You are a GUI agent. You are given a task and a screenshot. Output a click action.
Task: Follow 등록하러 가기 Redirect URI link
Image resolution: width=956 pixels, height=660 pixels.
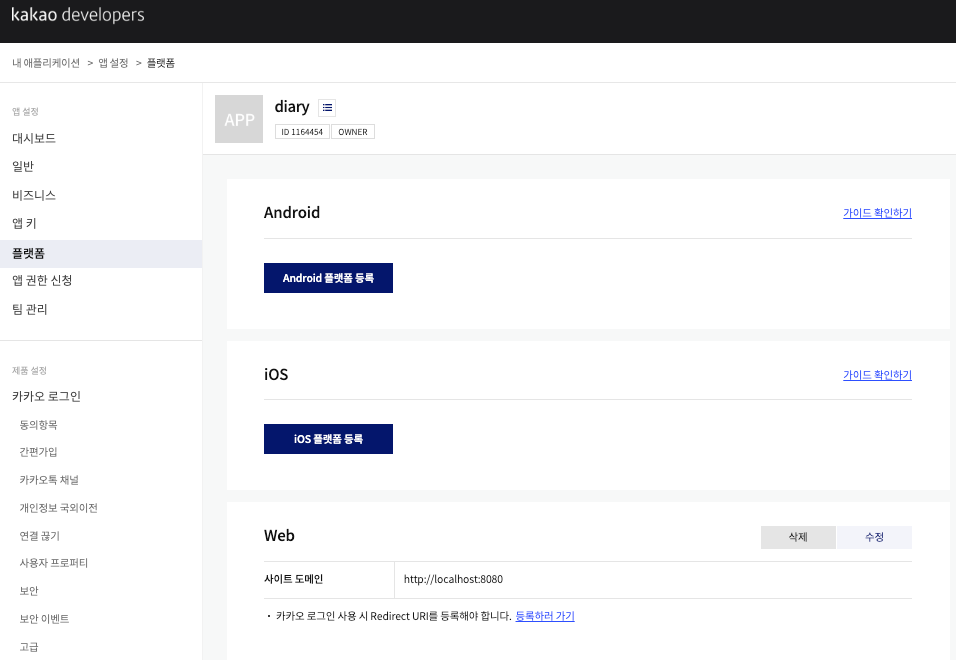click(545, 616)
